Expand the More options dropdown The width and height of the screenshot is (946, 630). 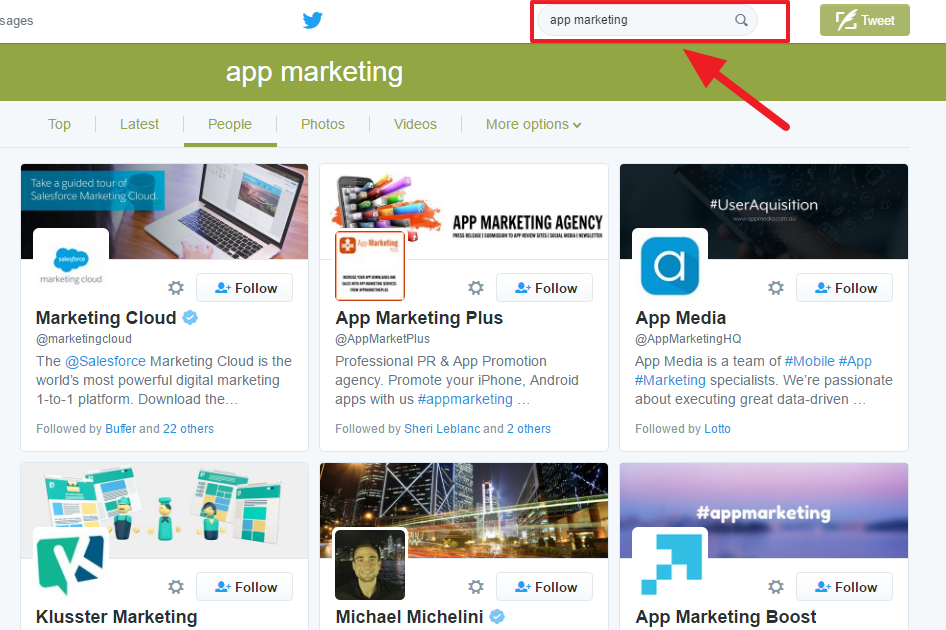point(533,124)
